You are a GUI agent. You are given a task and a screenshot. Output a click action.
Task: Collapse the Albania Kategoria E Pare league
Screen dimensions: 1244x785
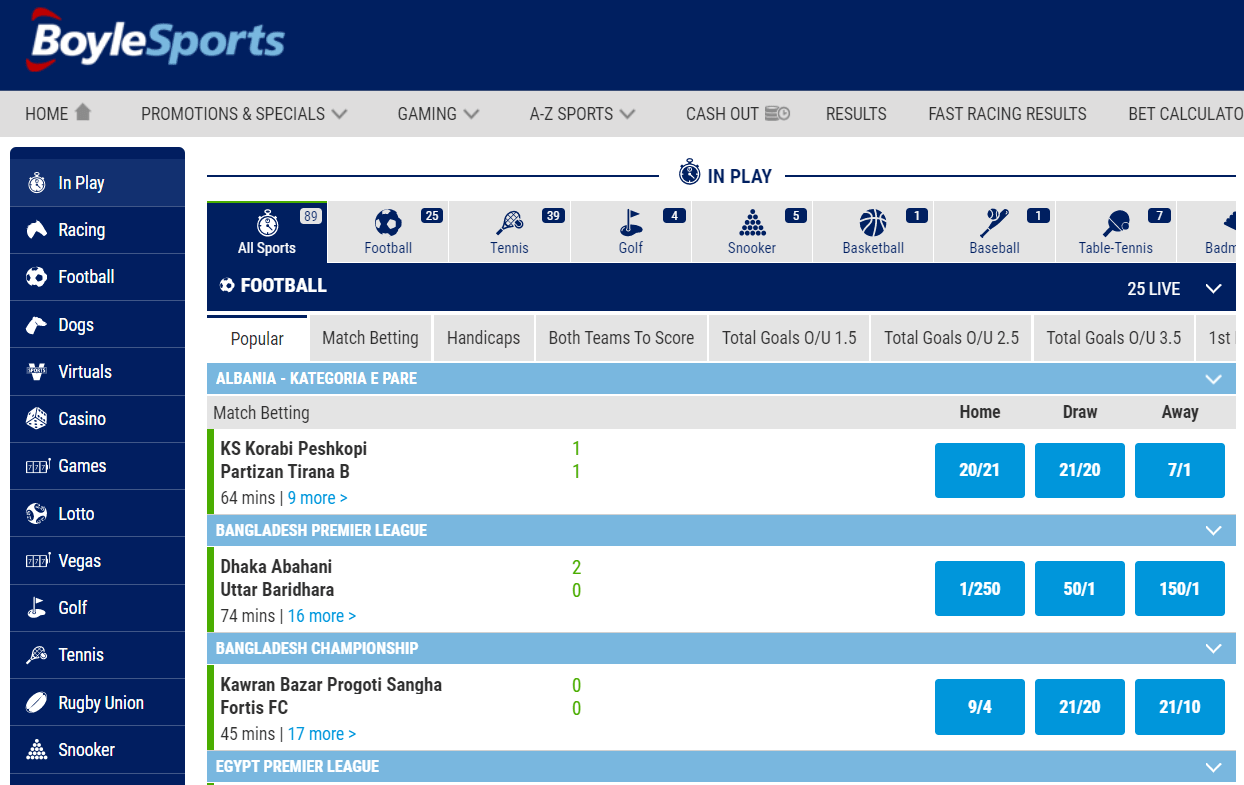point(1214,379)
